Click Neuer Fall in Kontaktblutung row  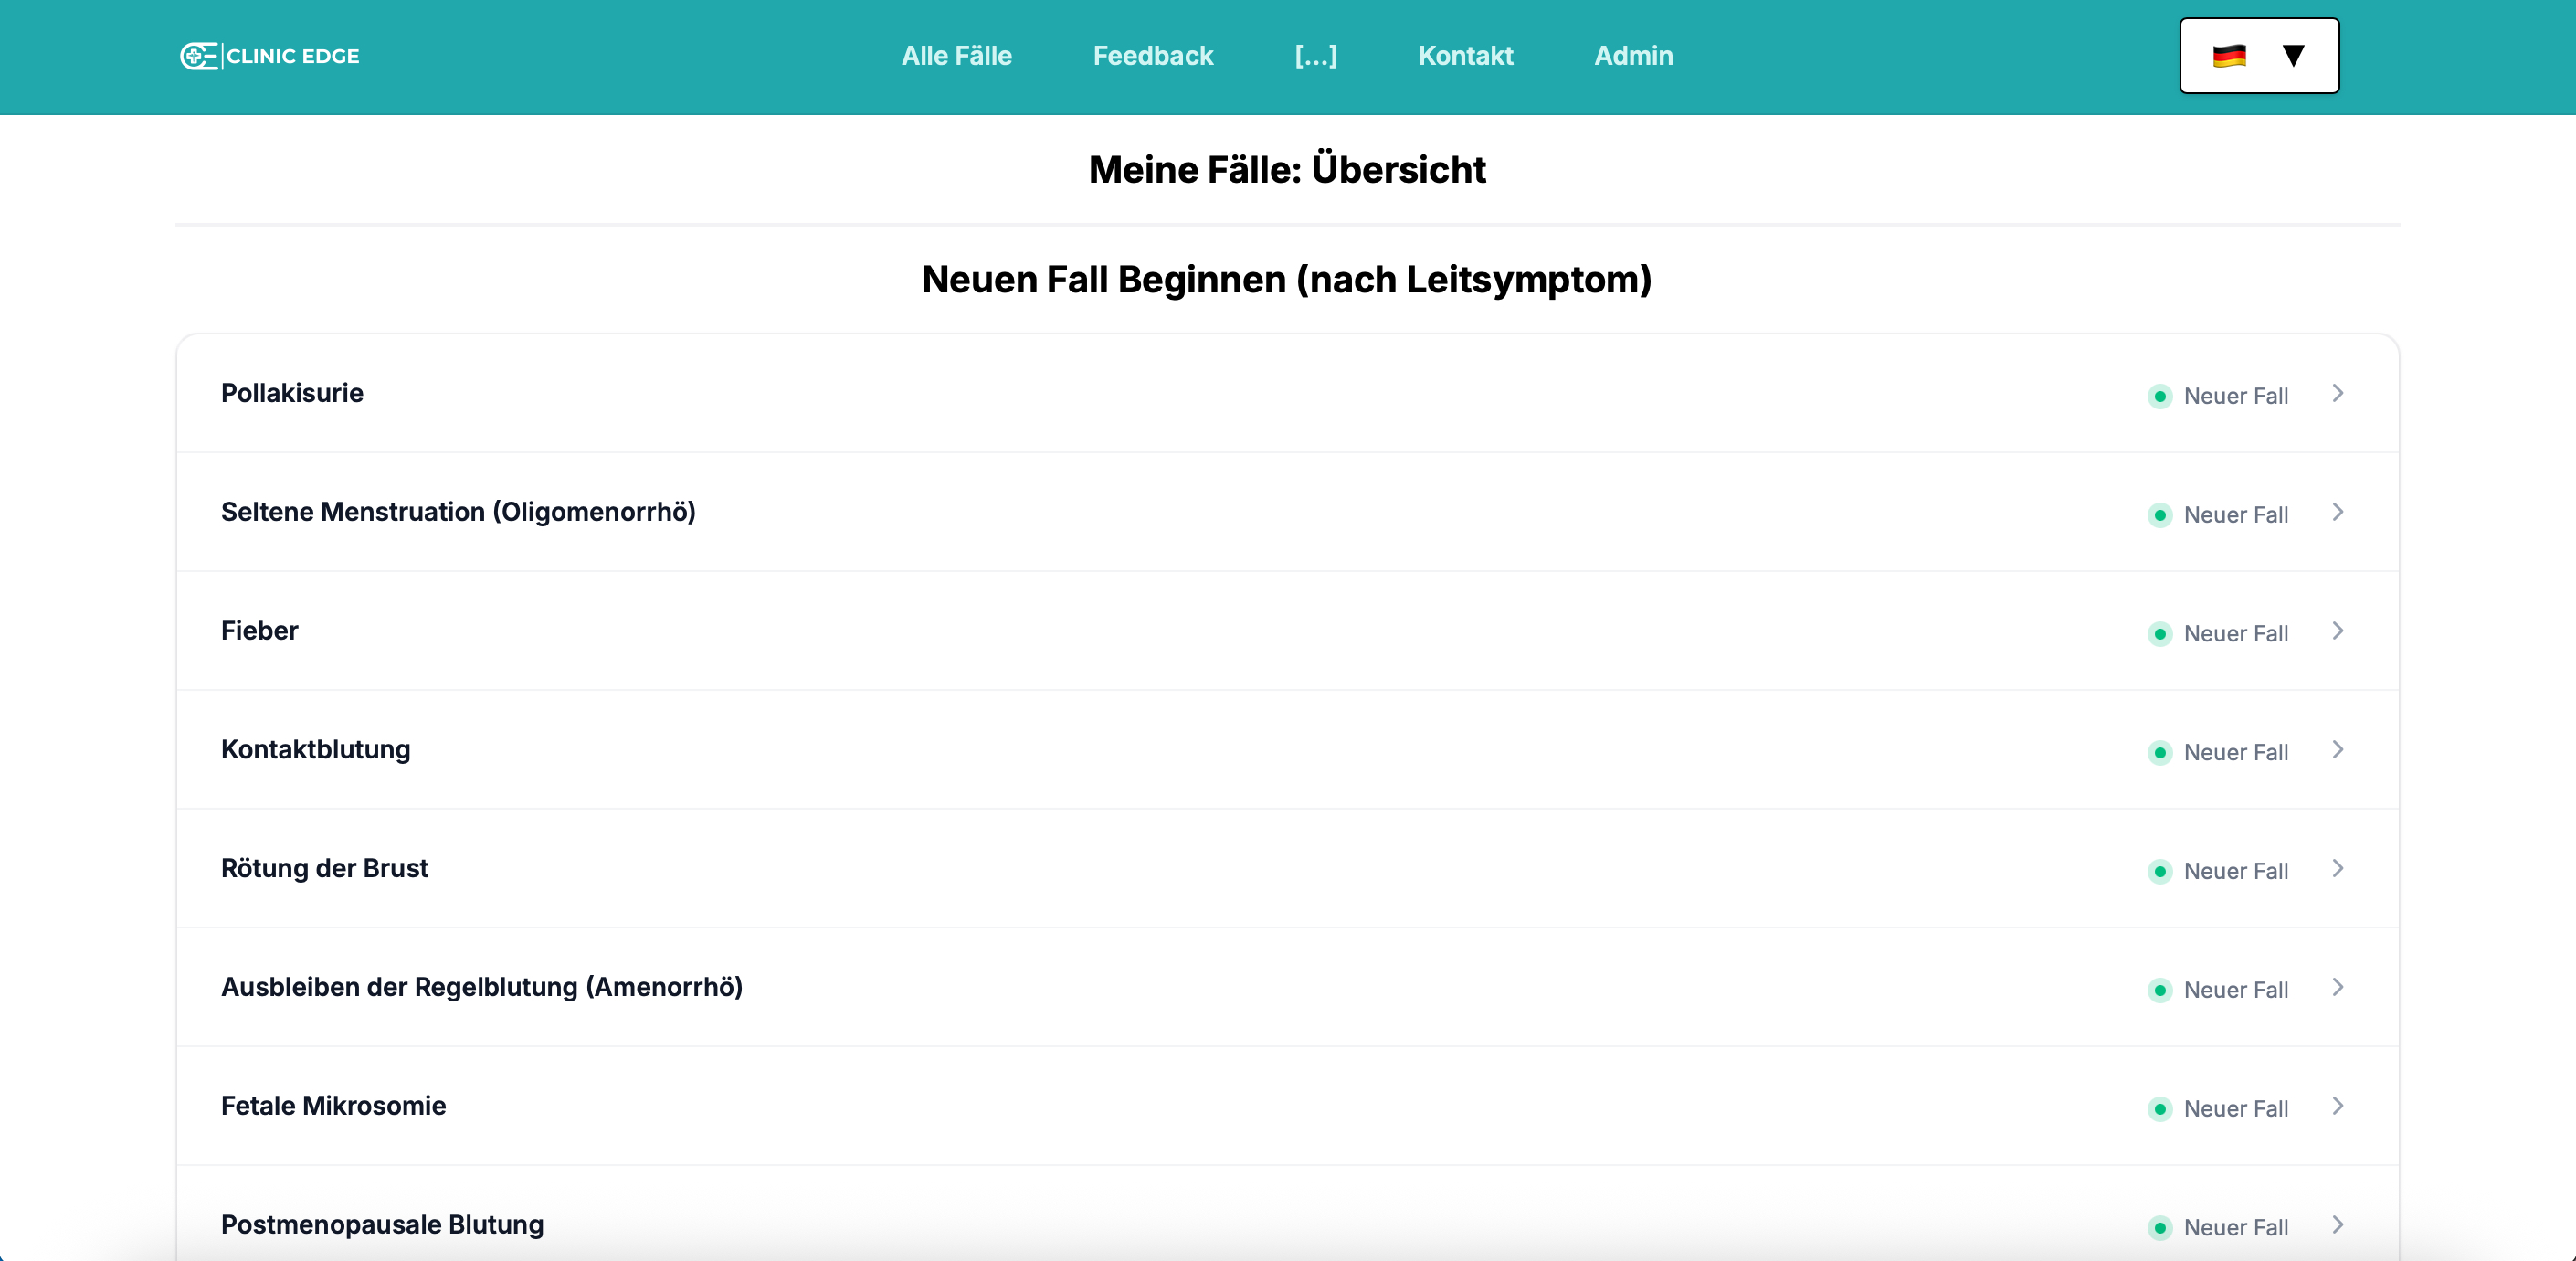[2235, 753]
